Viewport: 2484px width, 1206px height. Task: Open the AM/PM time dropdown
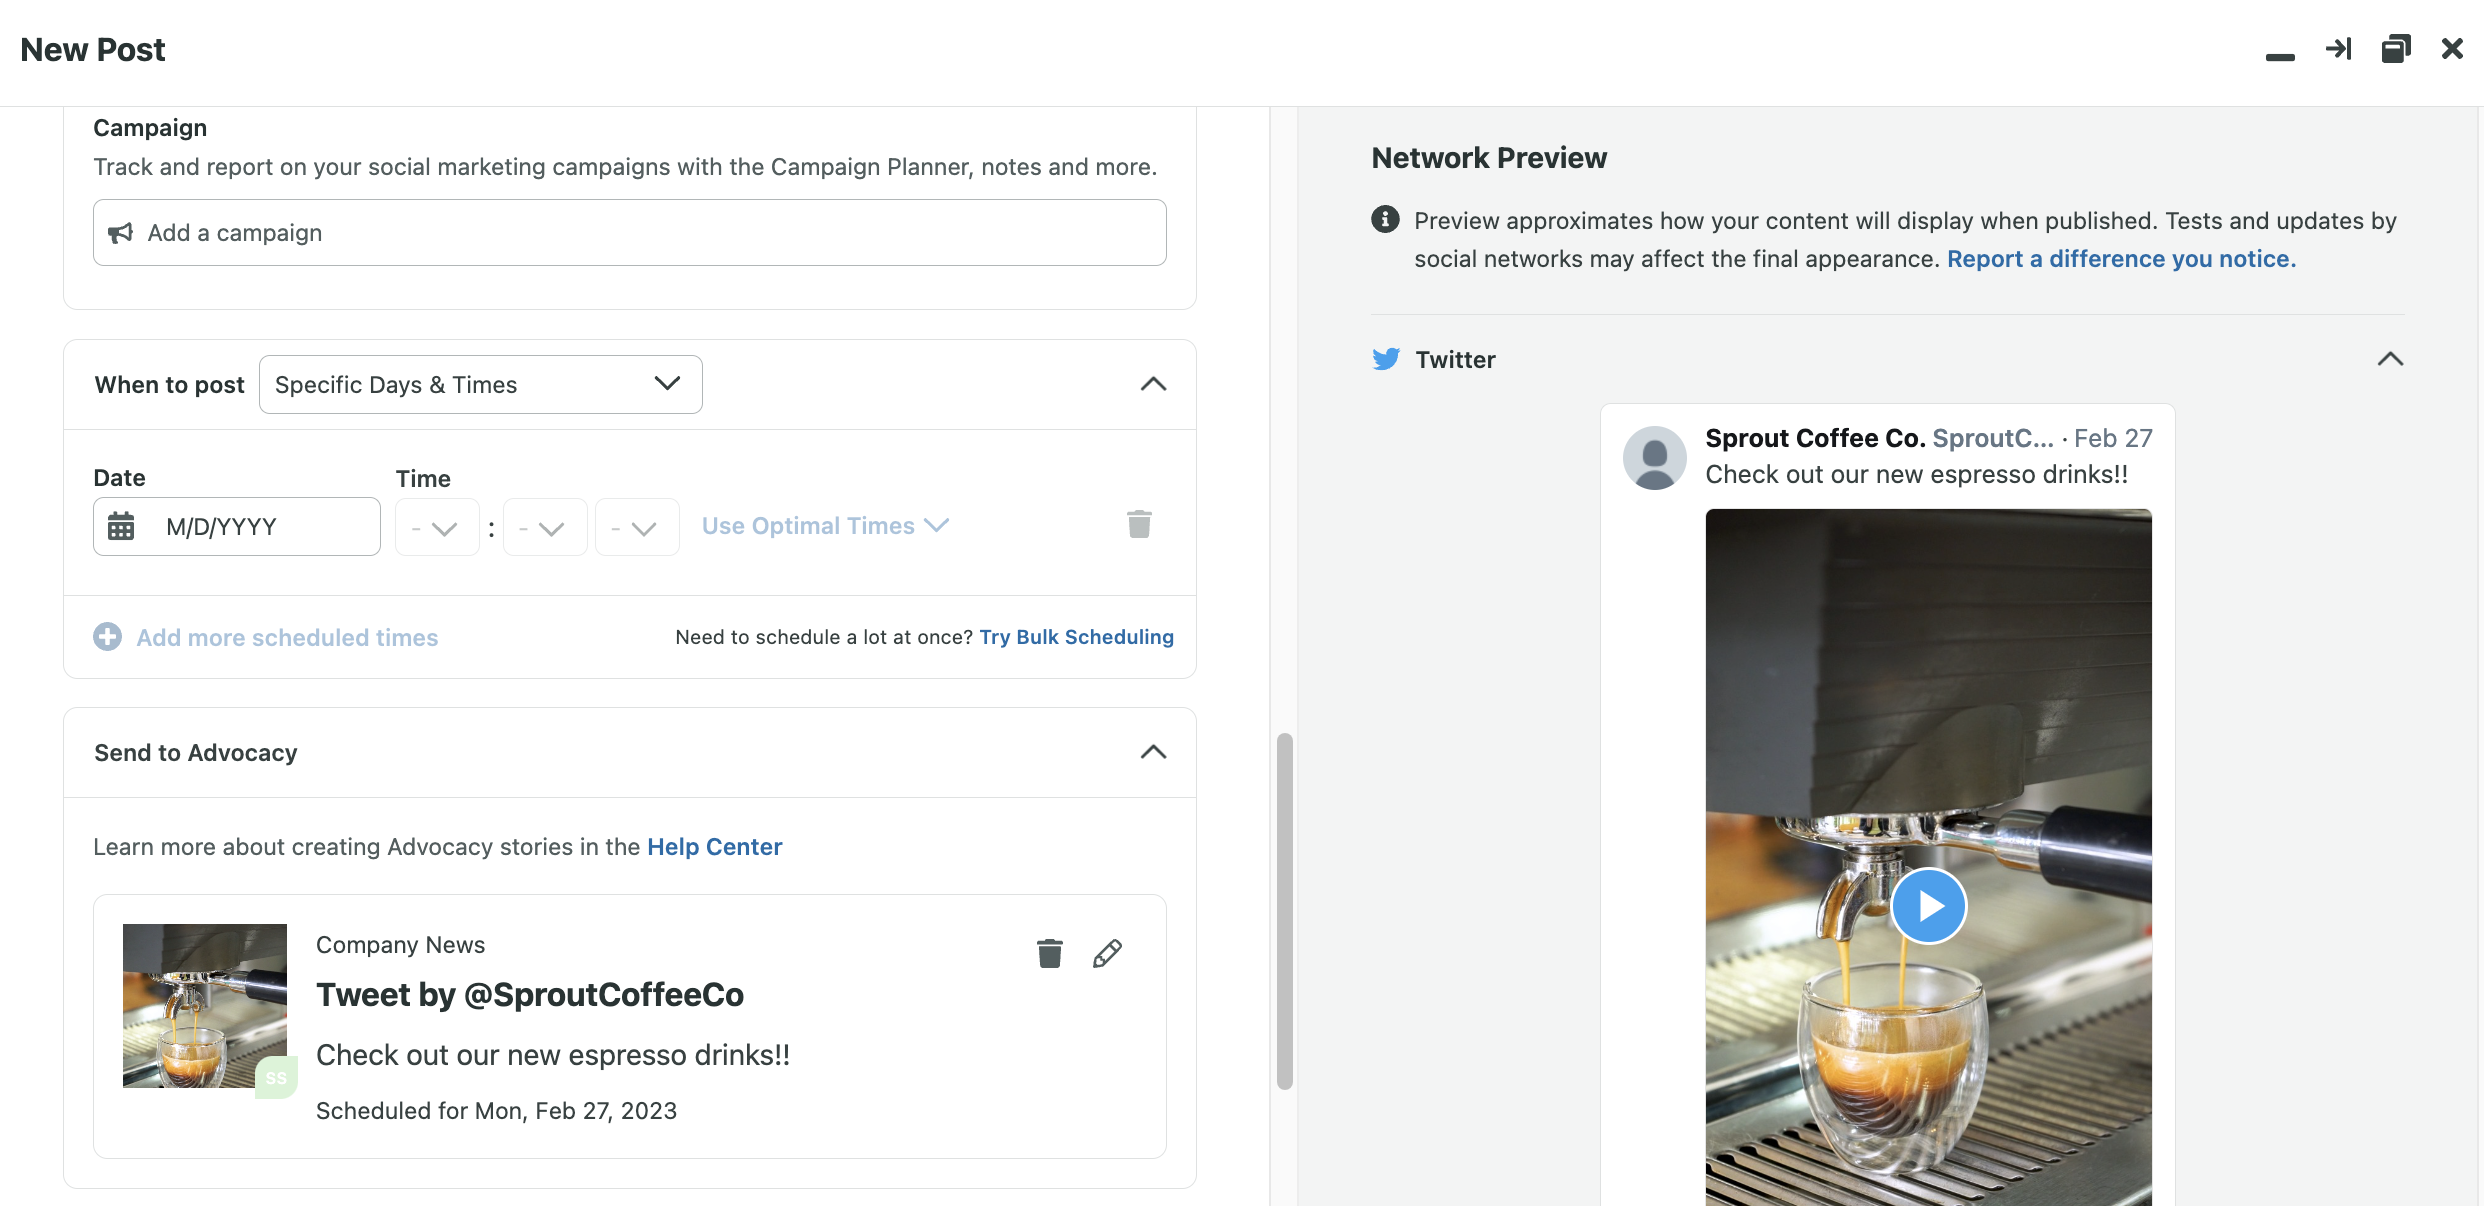pyautogui.click(x=636, y=527)
